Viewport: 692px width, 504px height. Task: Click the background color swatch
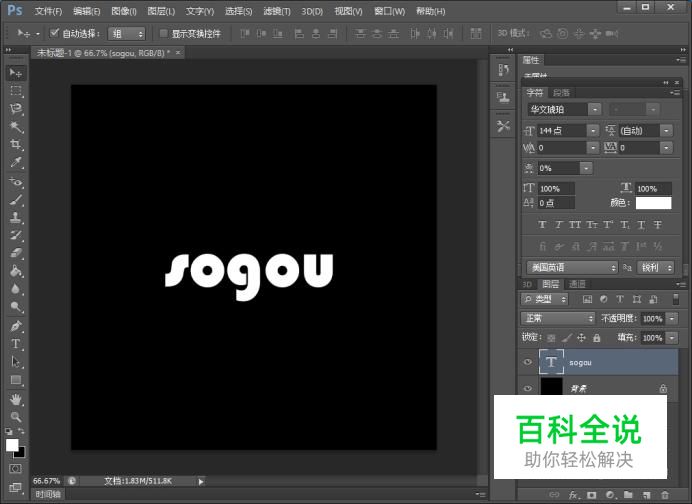coord(21,453)
